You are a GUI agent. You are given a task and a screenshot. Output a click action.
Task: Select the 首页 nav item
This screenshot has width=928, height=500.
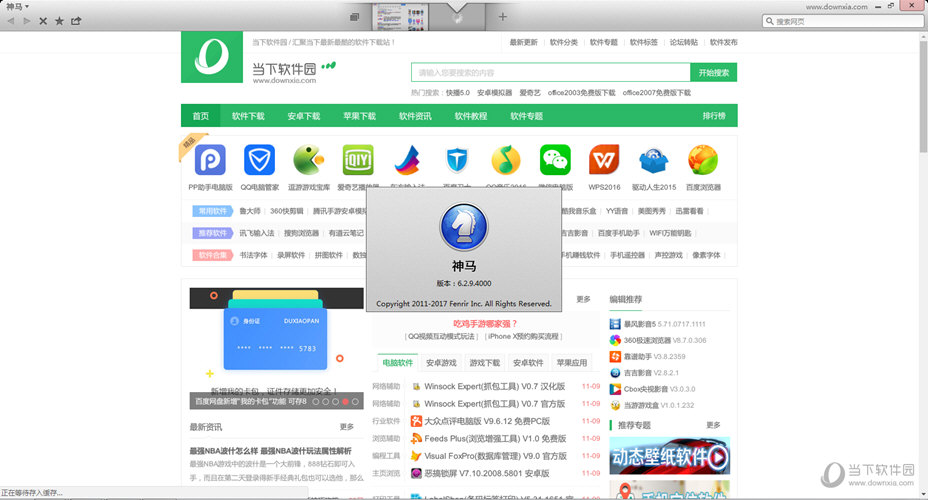click(x=201, y=116)
